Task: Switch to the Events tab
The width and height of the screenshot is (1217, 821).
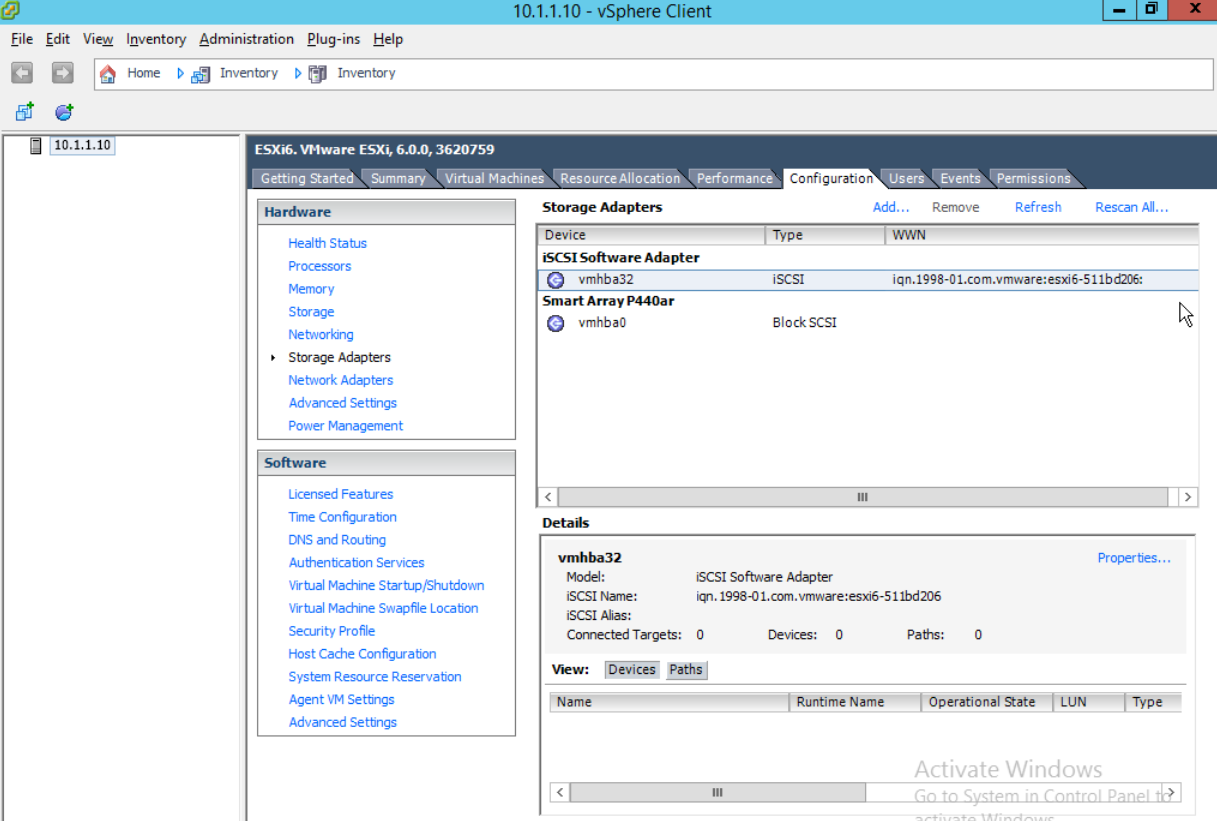Action: click(959, 178)
